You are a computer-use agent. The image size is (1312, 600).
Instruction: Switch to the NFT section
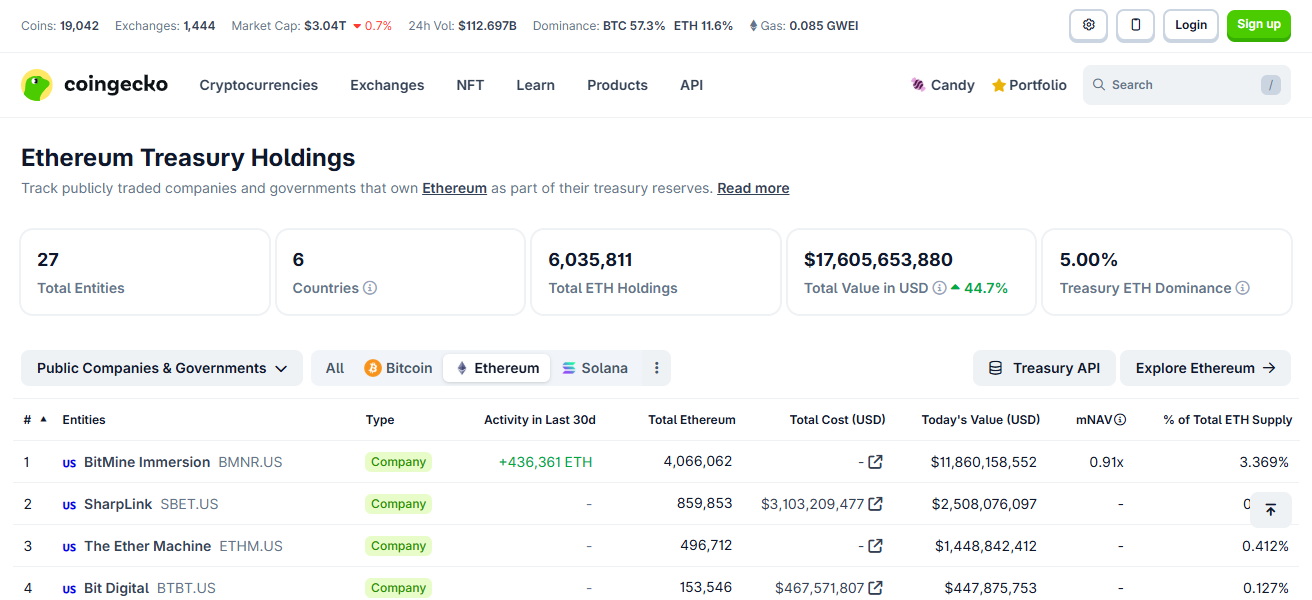[x=470, y=85]
